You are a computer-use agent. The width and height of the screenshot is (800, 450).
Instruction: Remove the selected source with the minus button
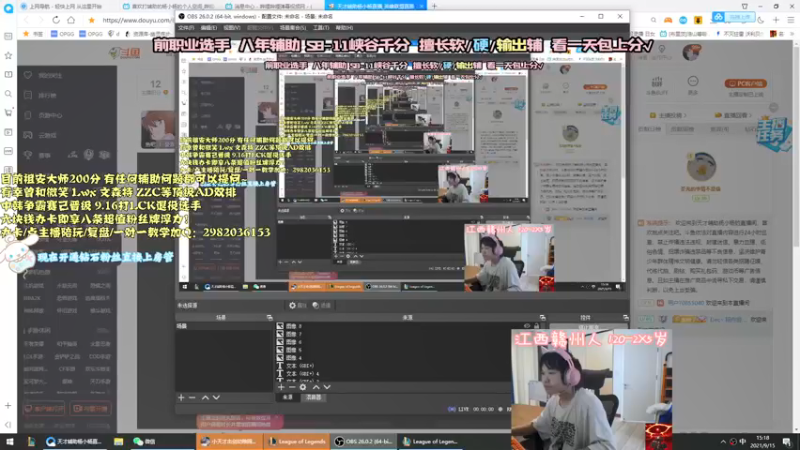(292, 387)
